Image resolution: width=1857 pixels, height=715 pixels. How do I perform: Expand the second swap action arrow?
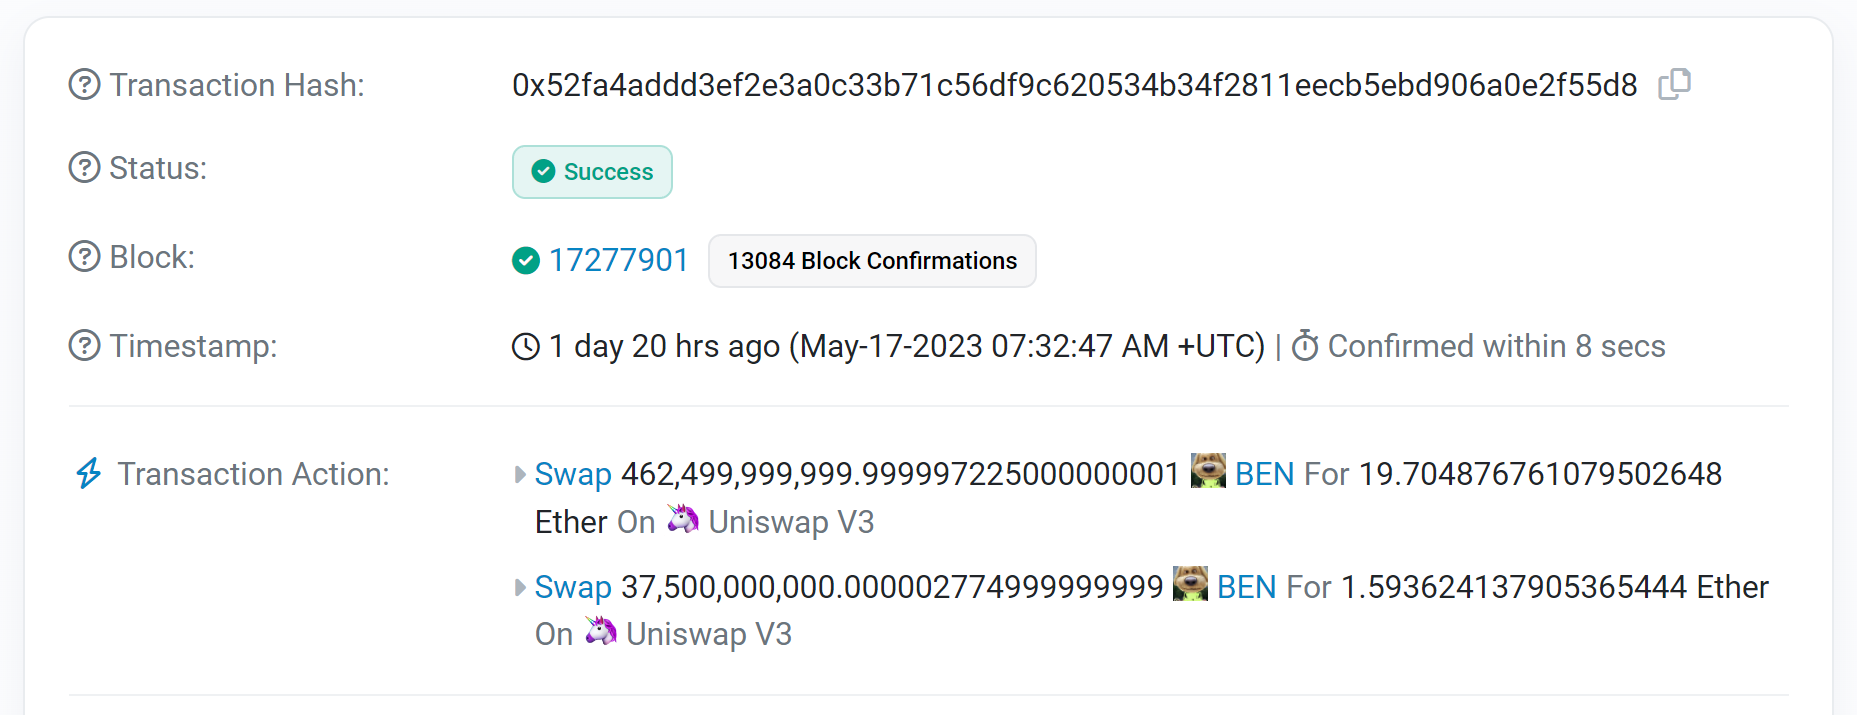(x=520, y=587)
